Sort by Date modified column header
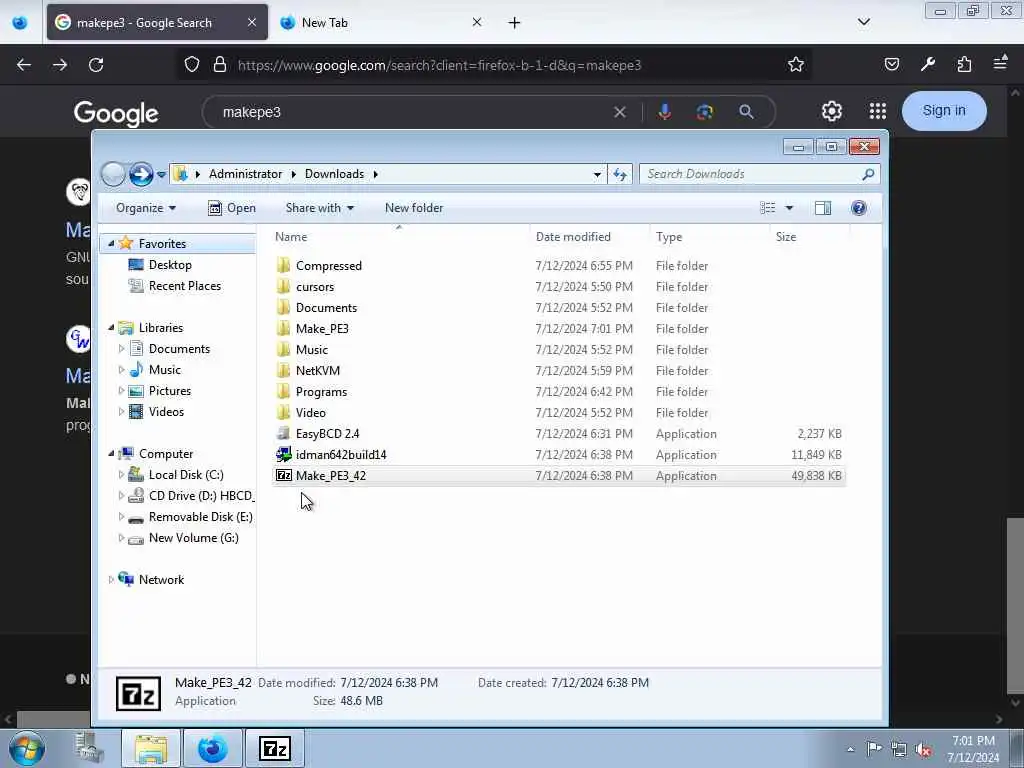 [590, 237]
